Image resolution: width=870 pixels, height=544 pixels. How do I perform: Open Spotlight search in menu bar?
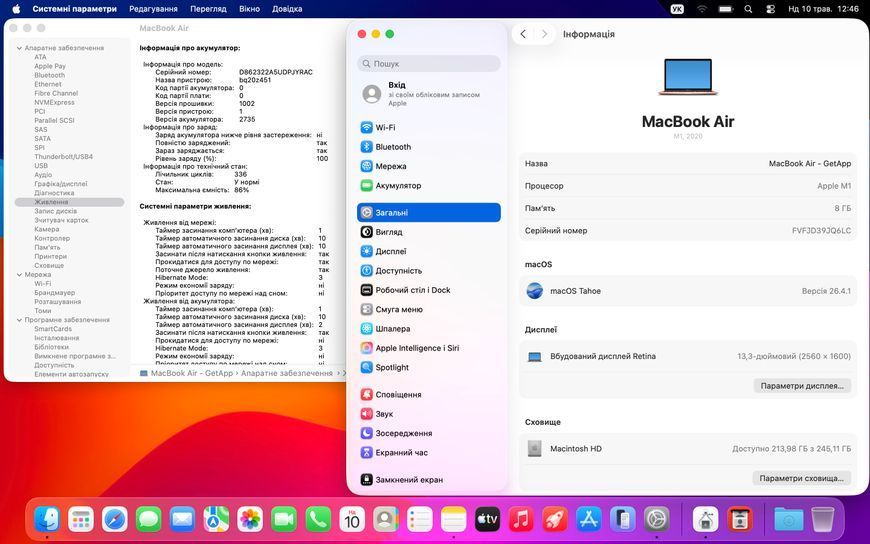point(748,9)
